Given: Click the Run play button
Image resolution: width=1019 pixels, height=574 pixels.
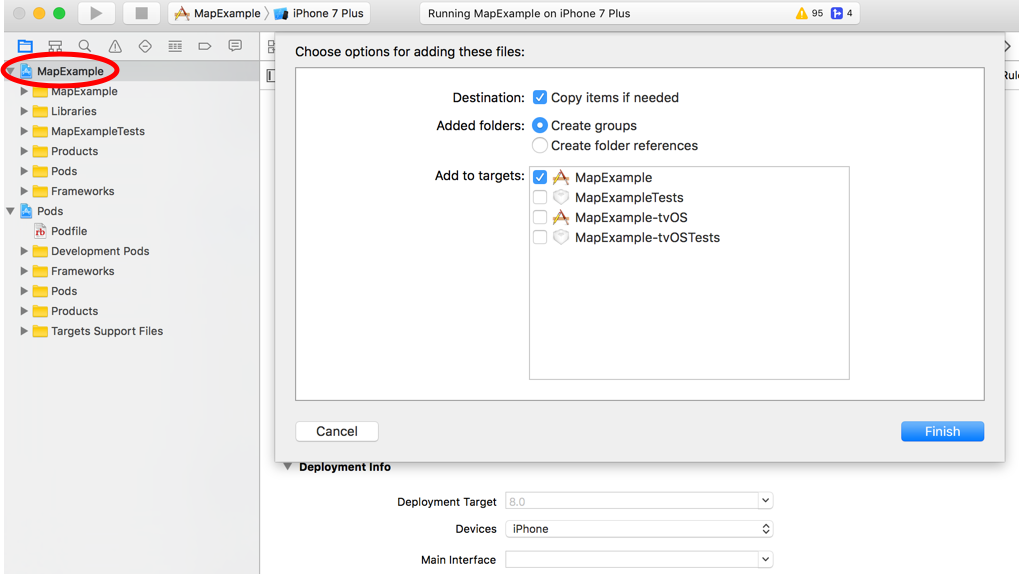Looking at the screenshot, I should coord(96,13).
